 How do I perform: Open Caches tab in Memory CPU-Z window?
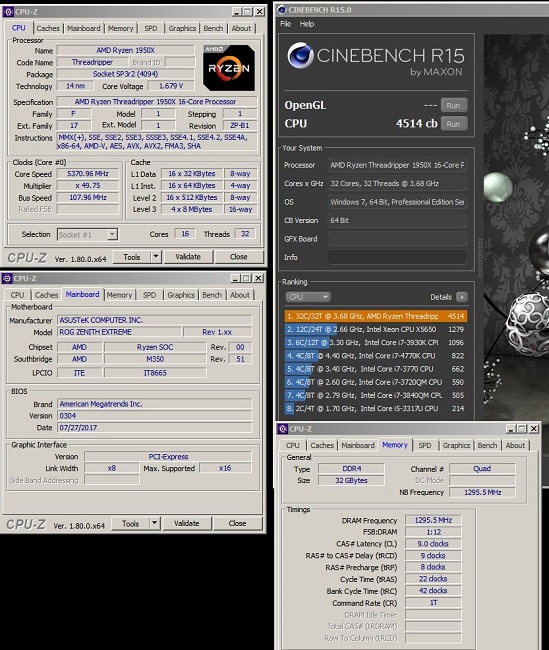322,445
